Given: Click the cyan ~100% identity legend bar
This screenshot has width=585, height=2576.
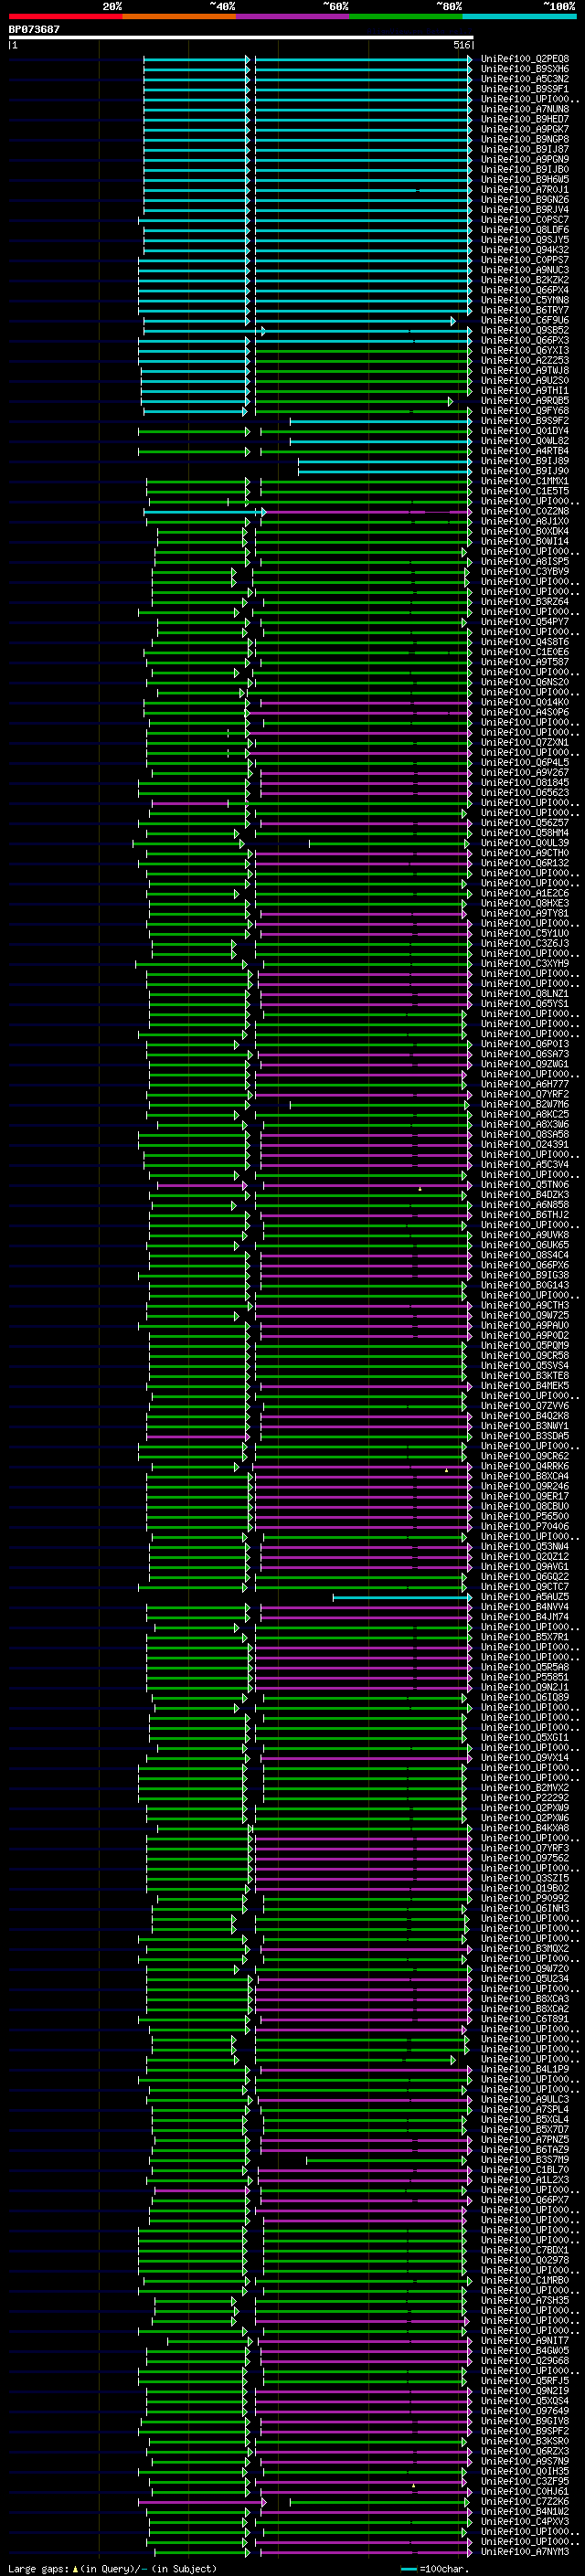Looking at the screenshot, I should click(x=520, y=16).
